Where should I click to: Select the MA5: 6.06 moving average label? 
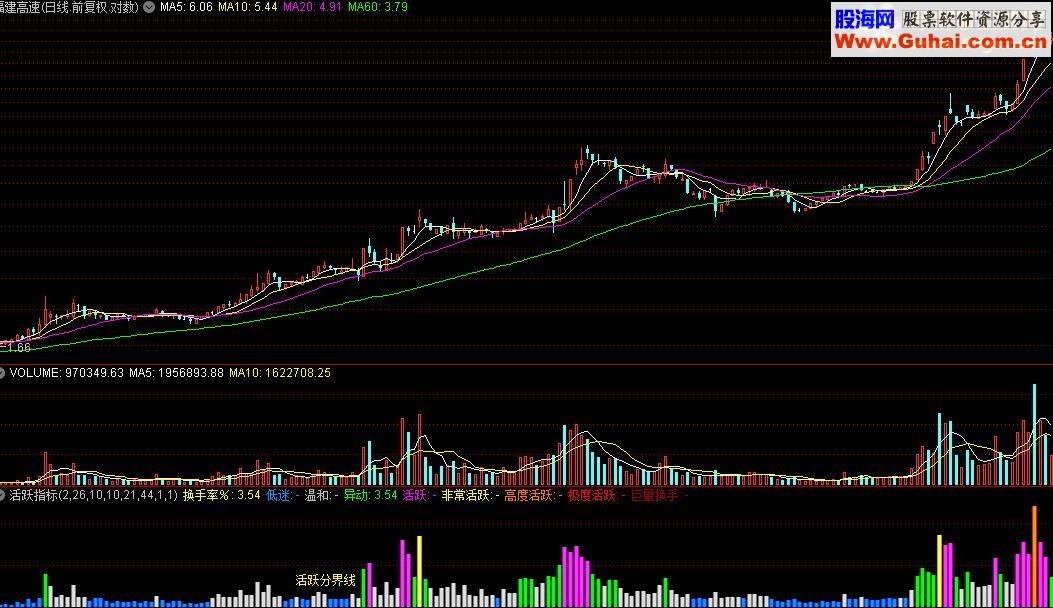tap(186, 7)
